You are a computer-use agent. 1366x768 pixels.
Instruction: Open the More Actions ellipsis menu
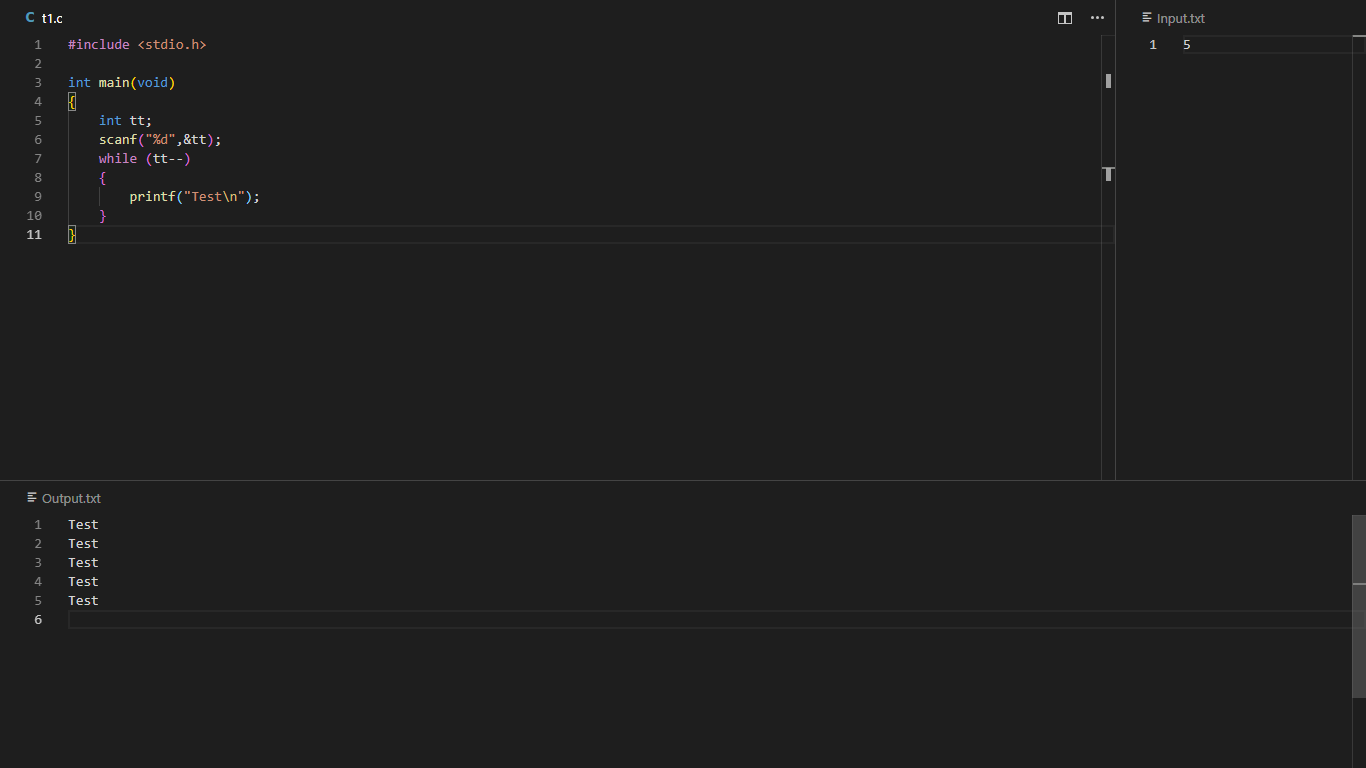pos(1097,18)
